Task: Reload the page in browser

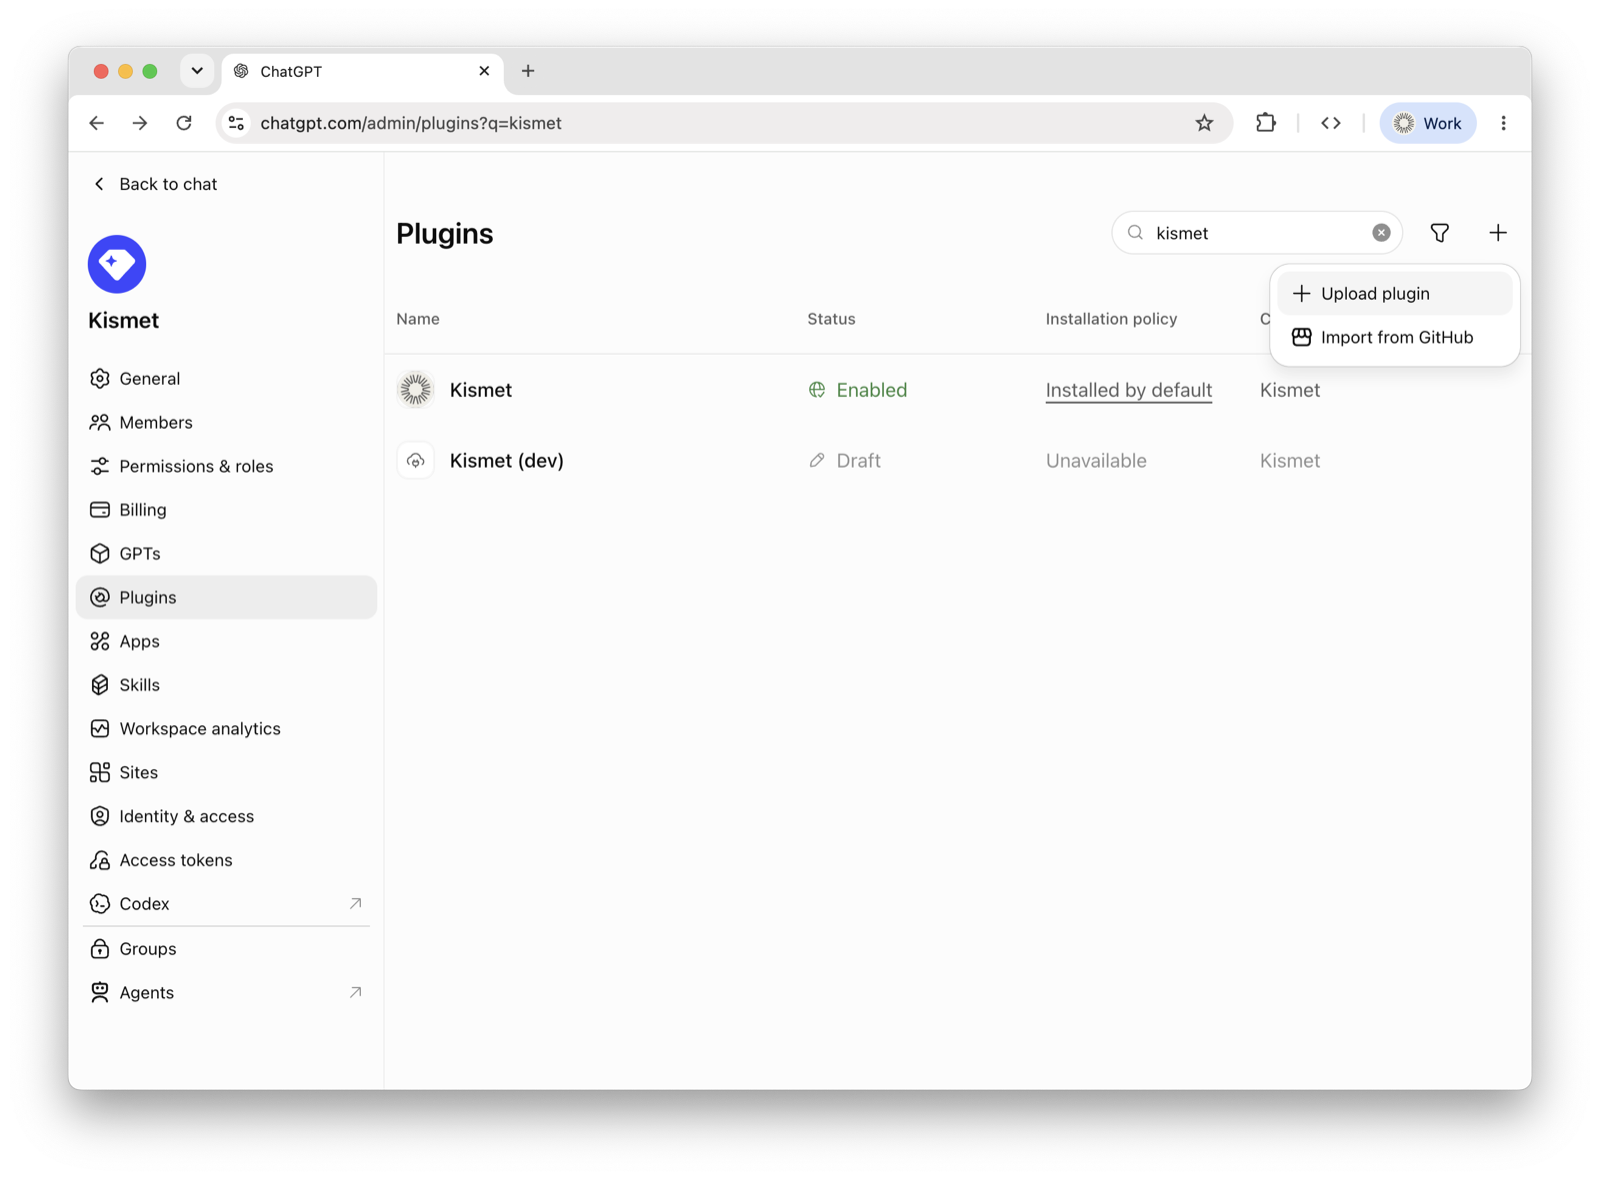Action: (184, 123)
